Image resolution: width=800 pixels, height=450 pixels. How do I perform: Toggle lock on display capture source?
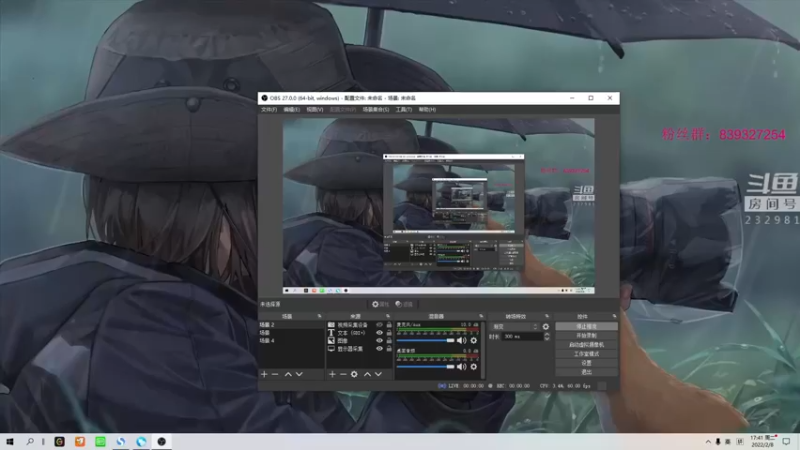389,348
